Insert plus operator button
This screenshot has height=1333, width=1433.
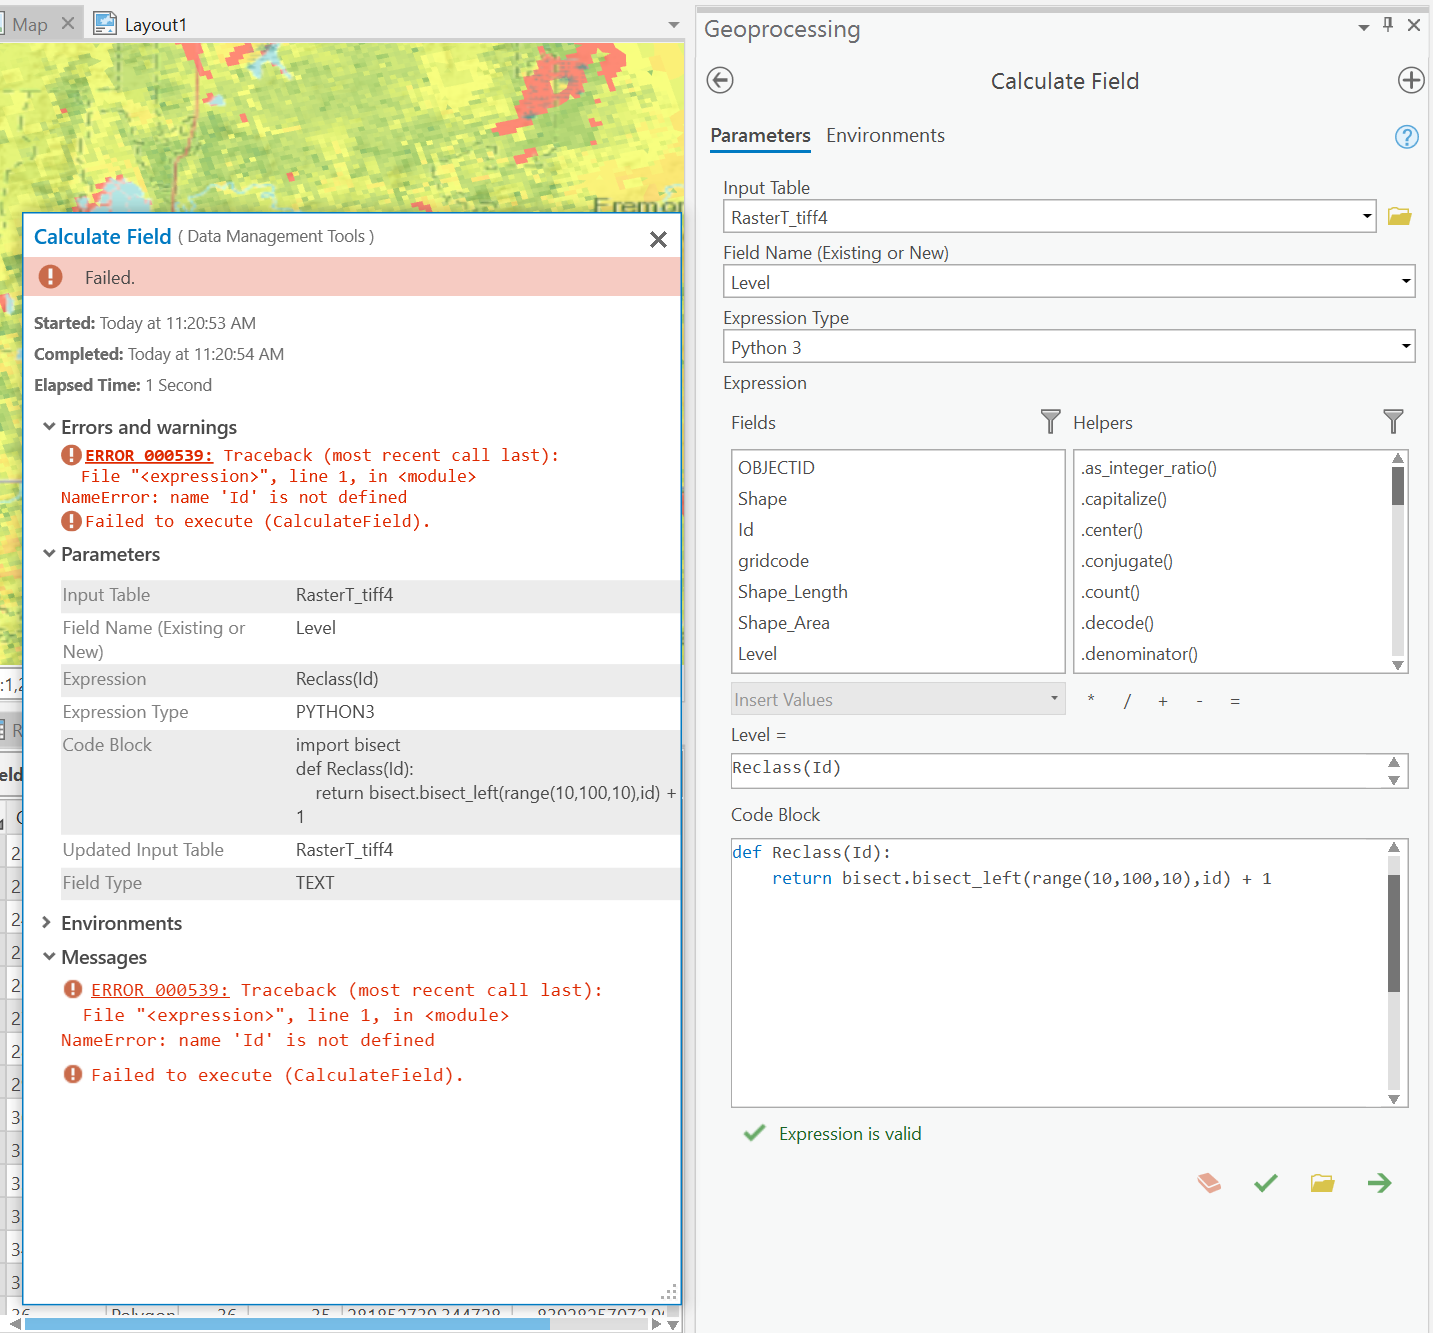pyautogui.click(x=1163, y=701)
